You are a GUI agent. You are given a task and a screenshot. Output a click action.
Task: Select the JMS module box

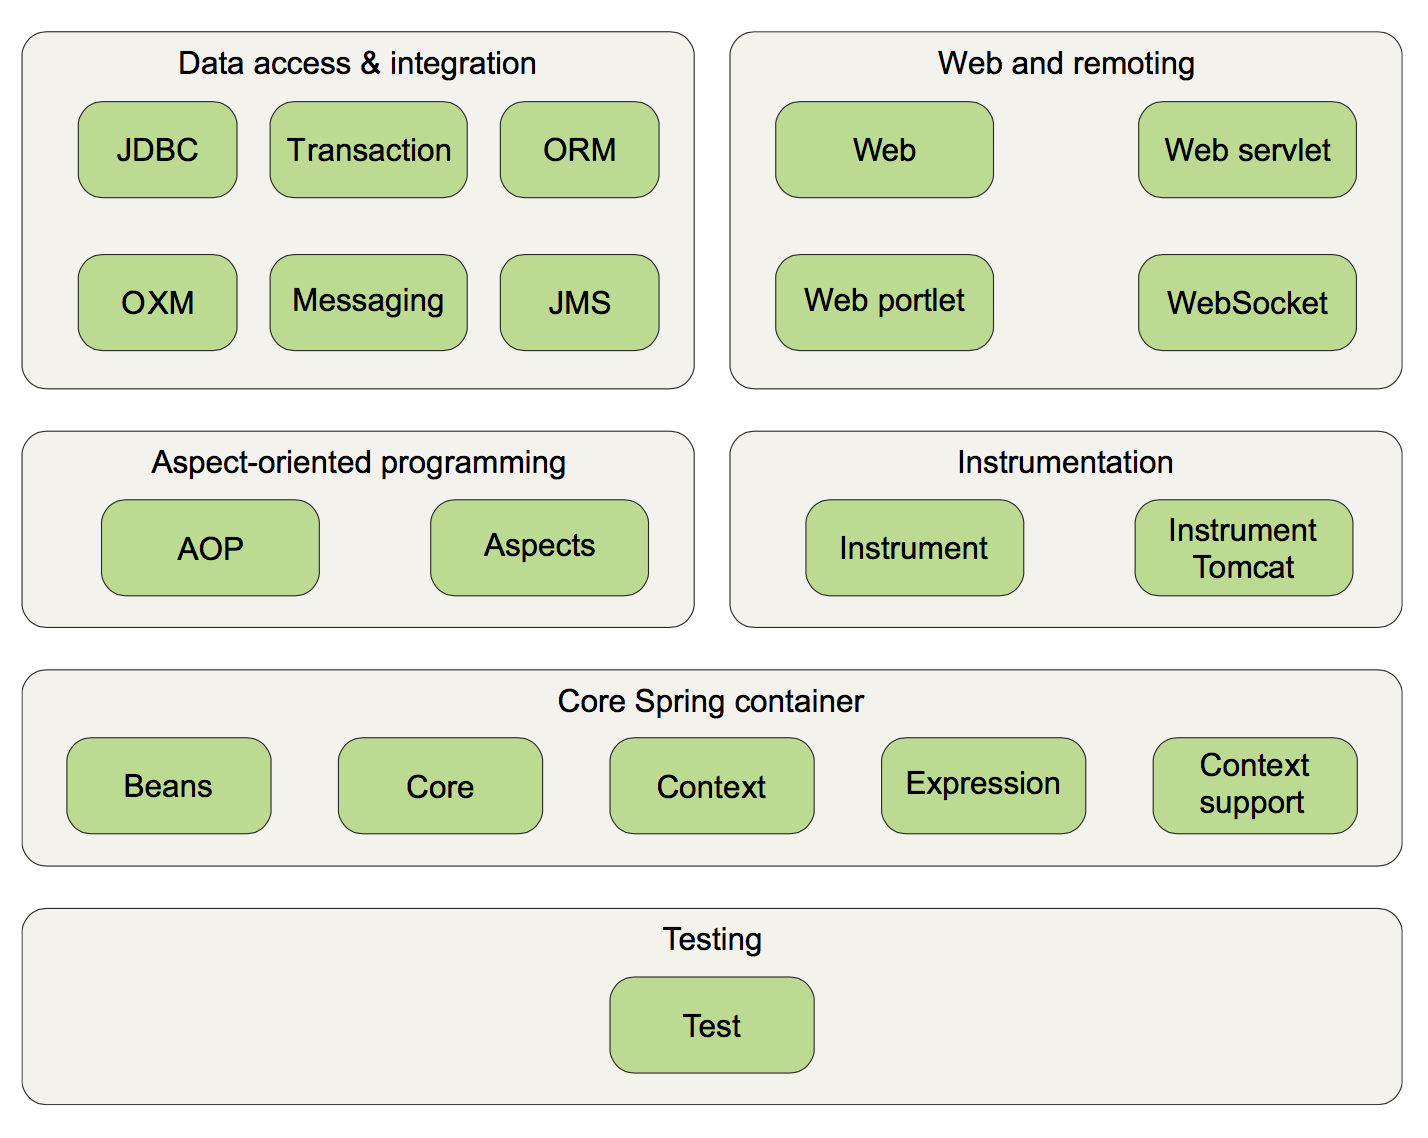[579, 302]
